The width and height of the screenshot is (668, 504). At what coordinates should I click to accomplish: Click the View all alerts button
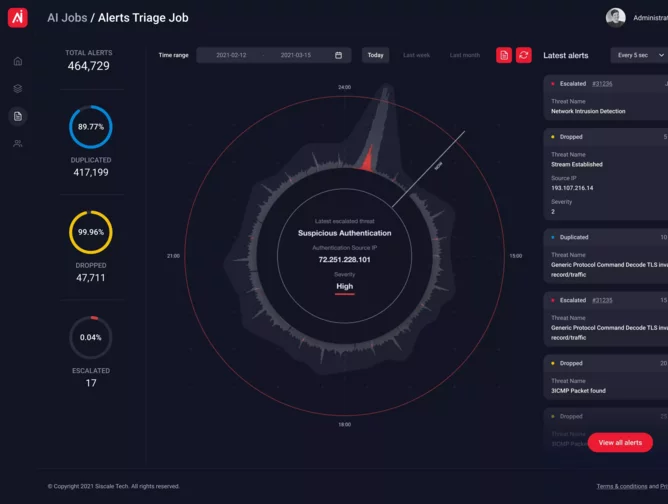(620, 443)
